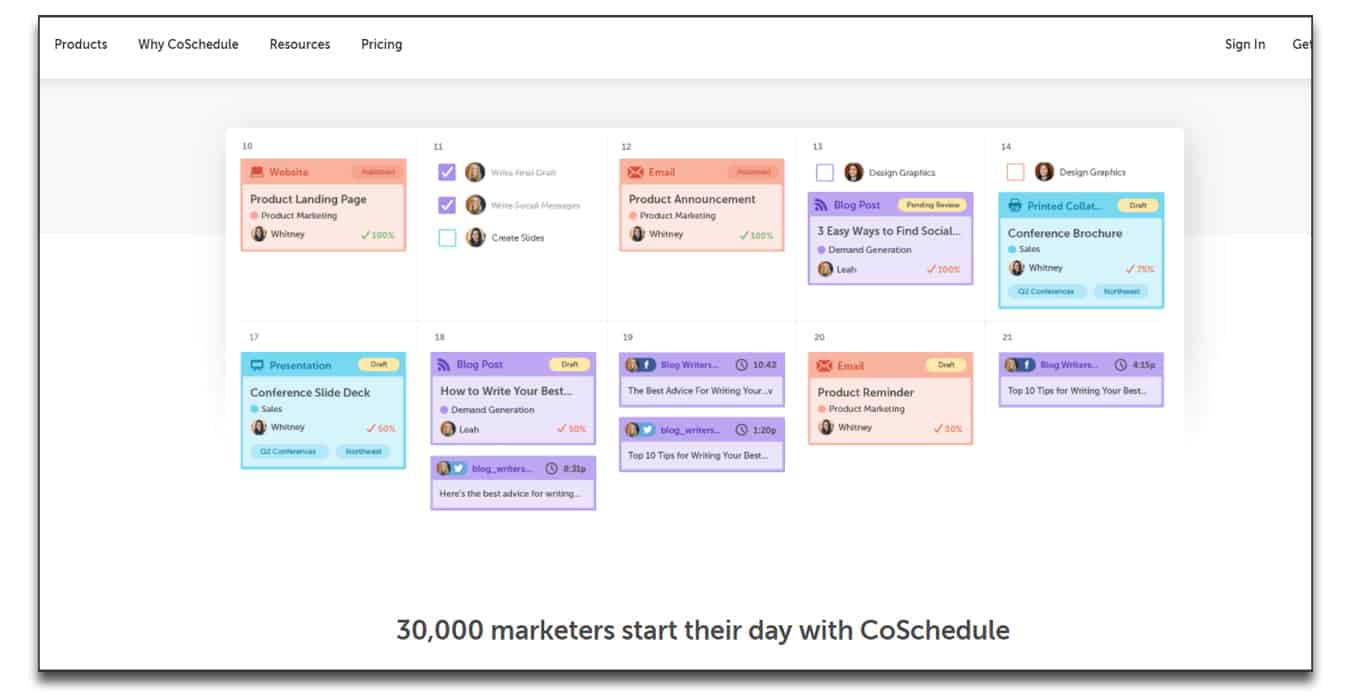Click the Sign In link
This screenshot has width=1351, height=695.
pyautogui.click(x=1245, y=44)
